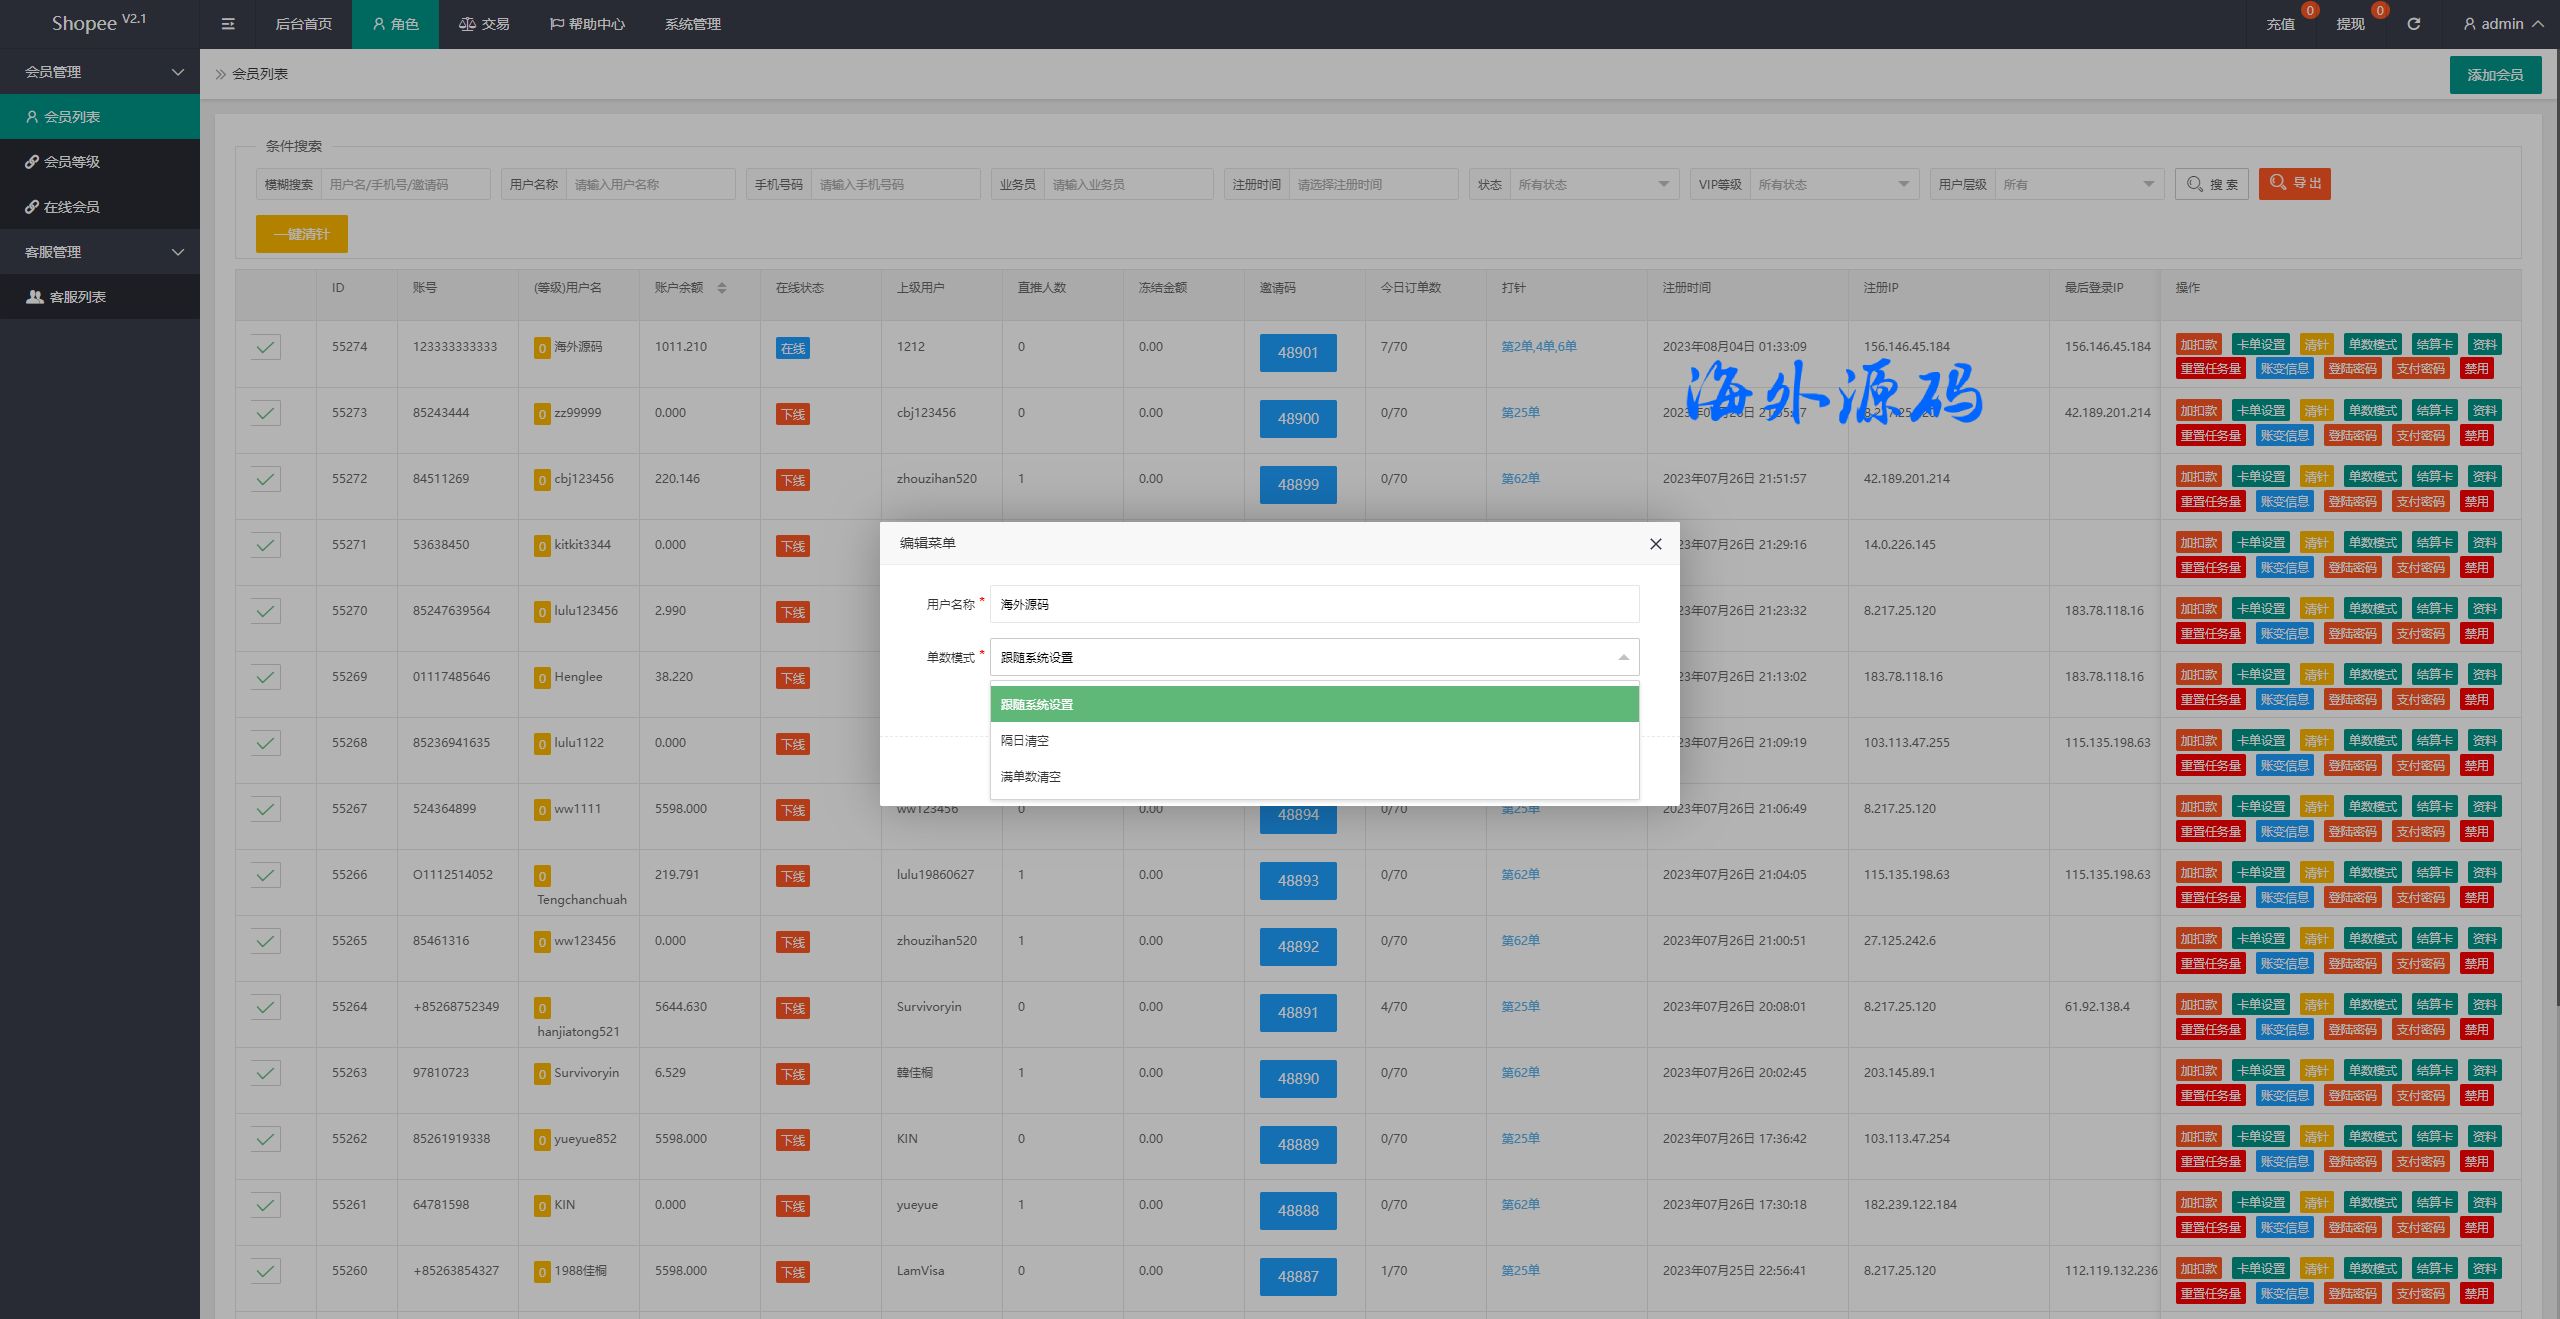Click the 一键清针 yellow button
The width and height of the screenshot is (2560, 1319).
point(301,234)
